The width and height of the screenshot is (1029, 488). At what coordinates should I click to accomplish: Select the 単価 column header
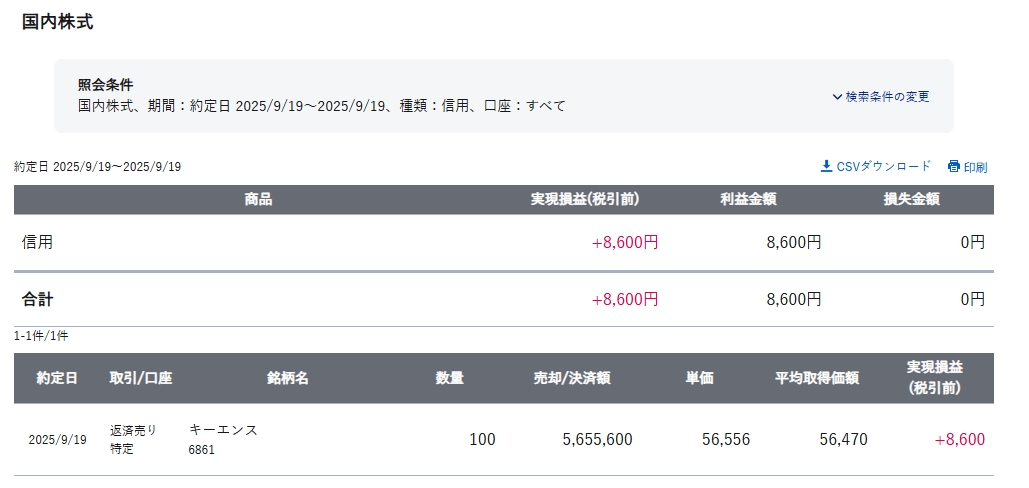point(700,378)
